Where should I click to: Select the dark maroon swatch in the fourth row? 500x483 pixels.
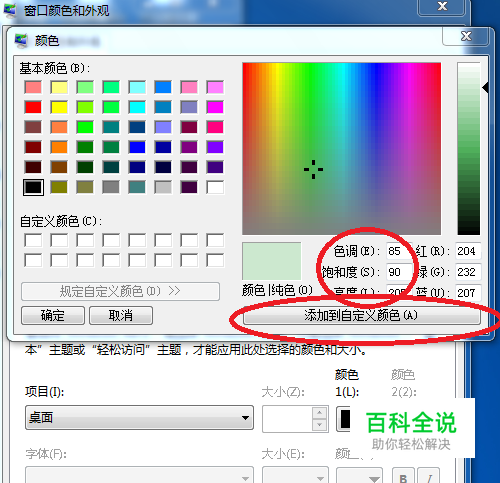[33, 147]
